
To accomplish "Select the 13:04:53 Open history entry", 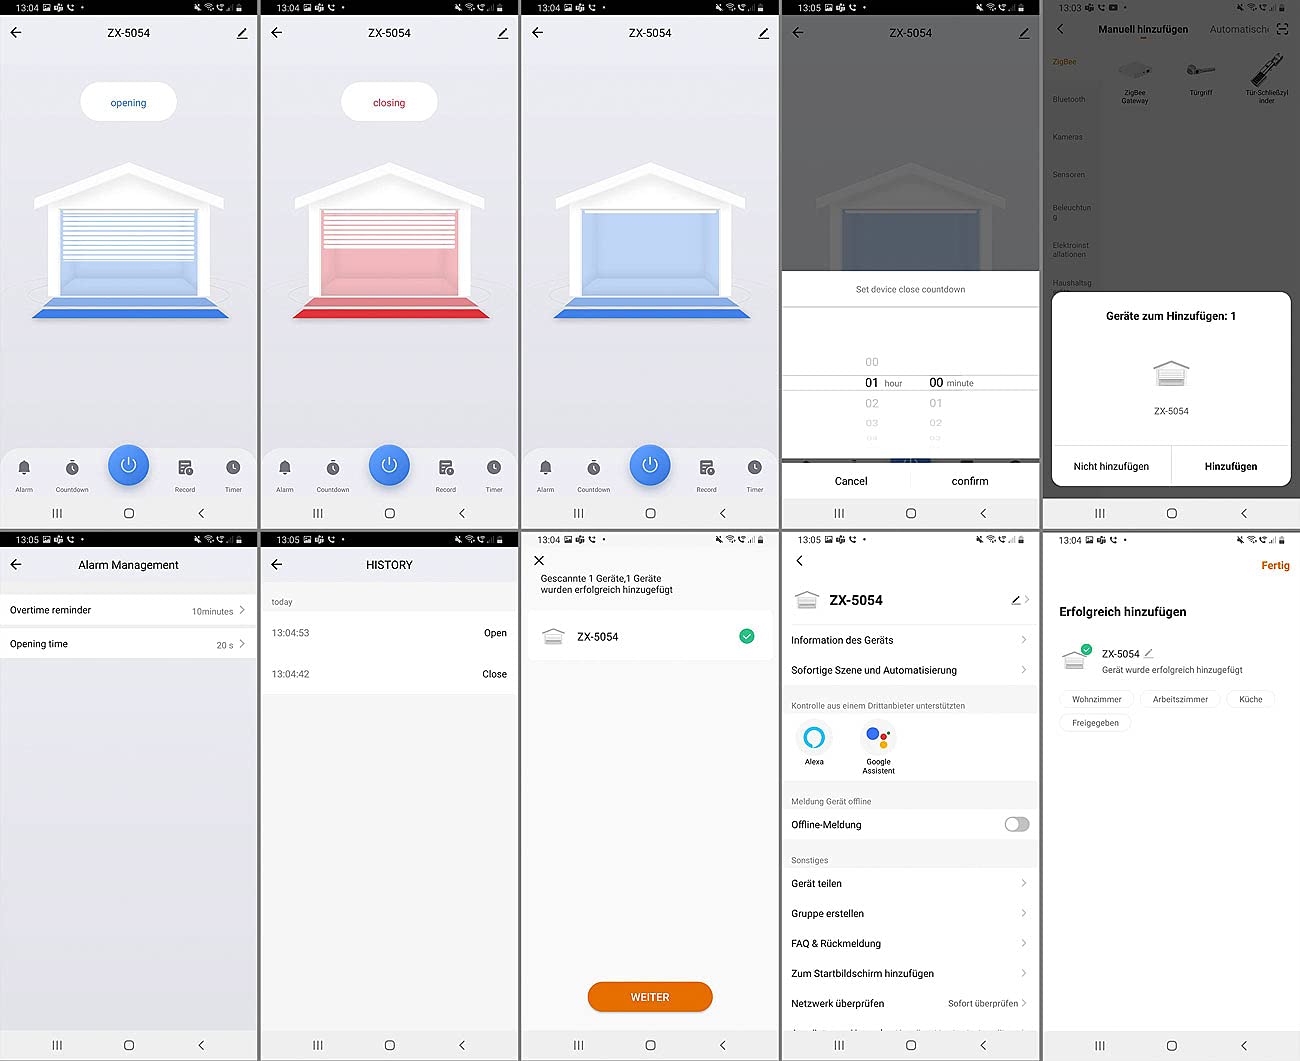I will (389, 633).
